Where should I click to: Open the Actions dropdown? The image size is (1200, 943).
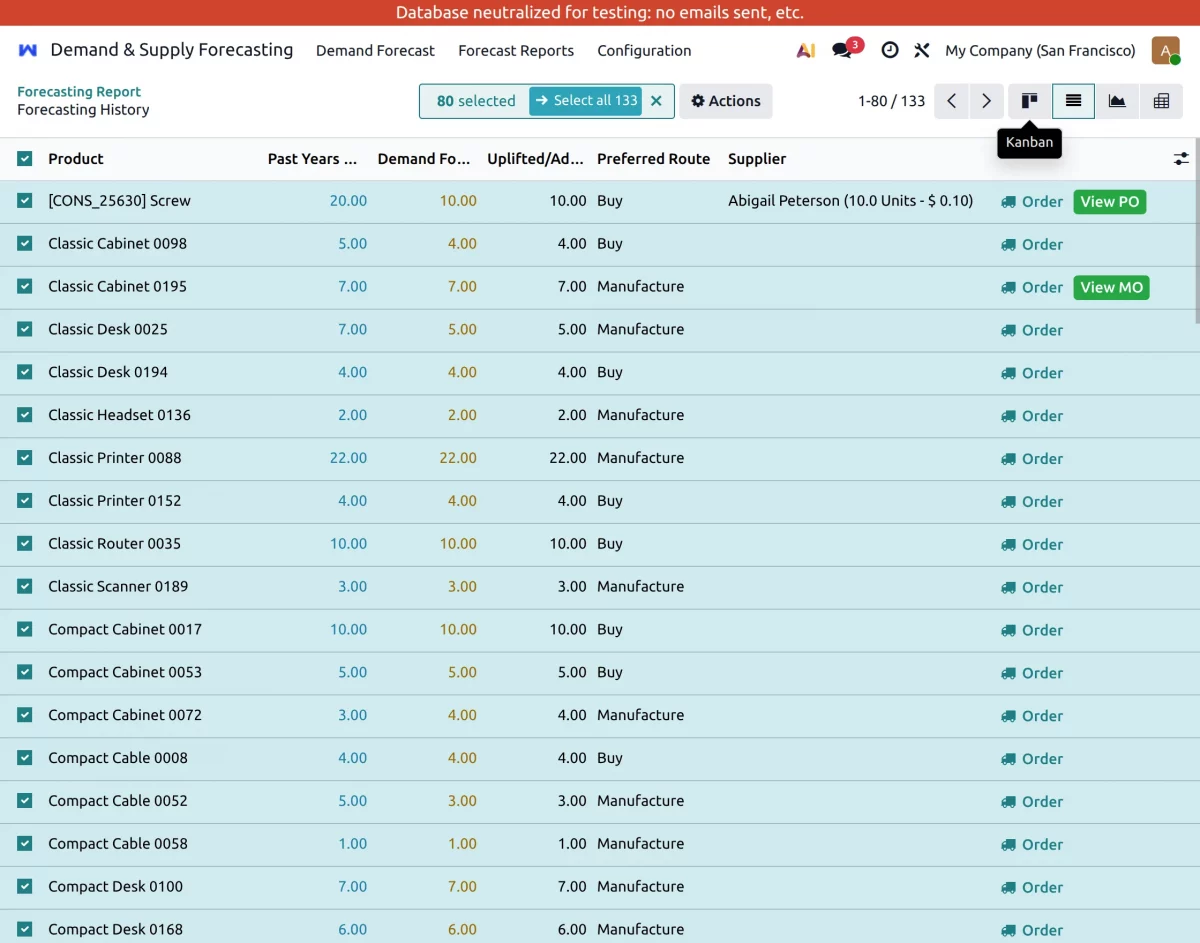726,101
